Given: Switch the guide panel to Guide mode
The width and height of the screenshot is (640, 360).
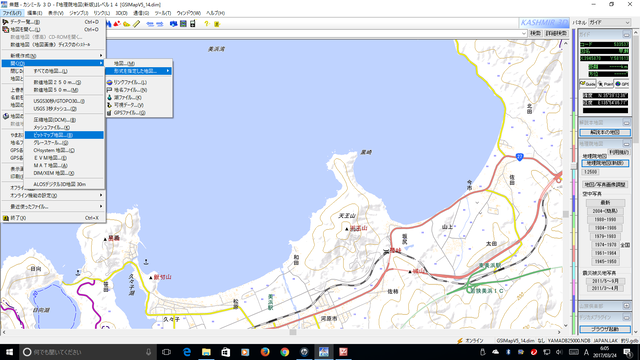Looking at the screenshot, I should coord(588,84).
